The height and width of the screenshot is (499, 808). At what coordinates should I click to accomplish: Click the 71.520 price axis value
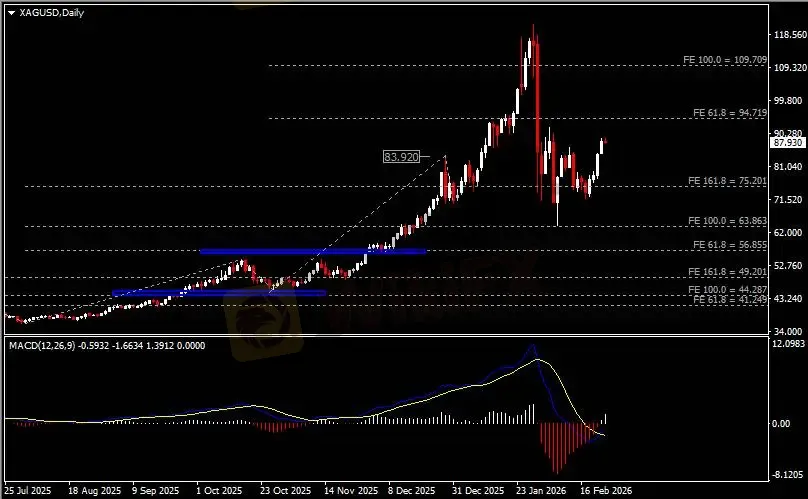[x=788, y=199]
